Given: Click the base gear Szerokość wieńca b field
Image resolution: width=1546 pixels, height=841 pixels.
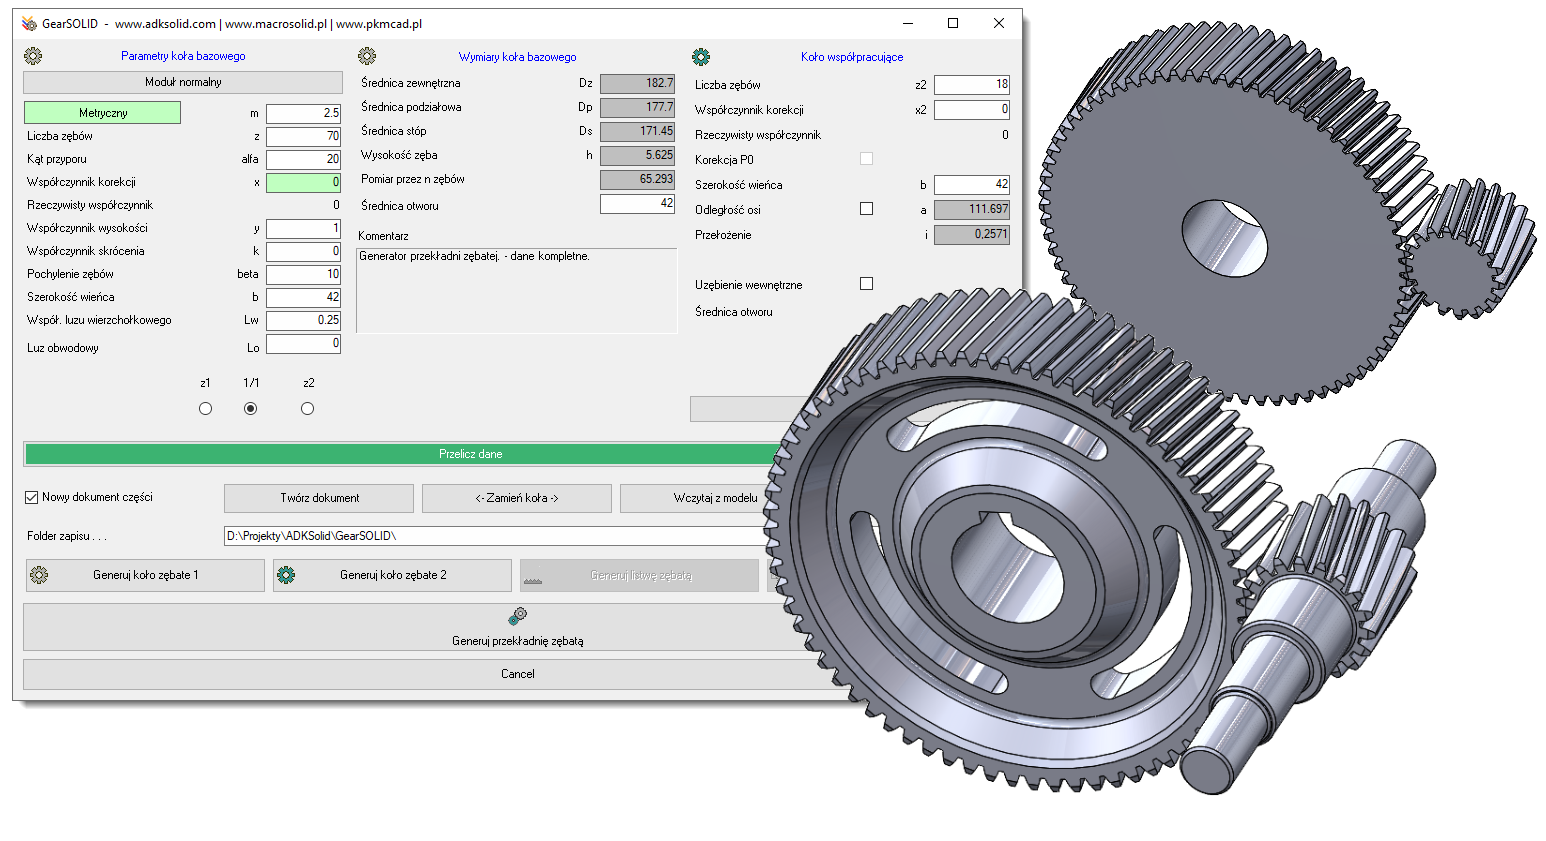Looking at the screenshot, I should [x=304, y=297].
